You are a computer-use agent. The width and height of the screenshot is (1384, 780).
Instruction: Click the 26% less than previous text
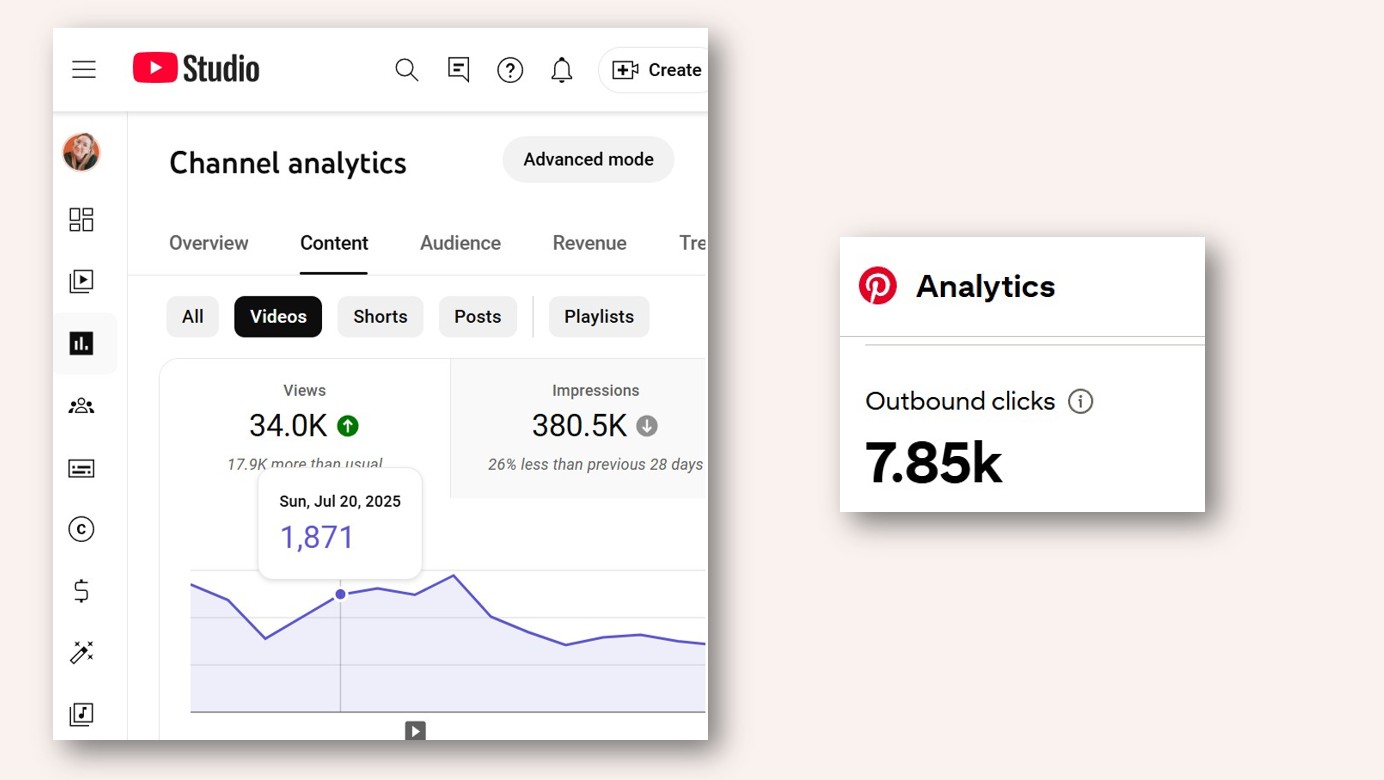coord(595,464)
